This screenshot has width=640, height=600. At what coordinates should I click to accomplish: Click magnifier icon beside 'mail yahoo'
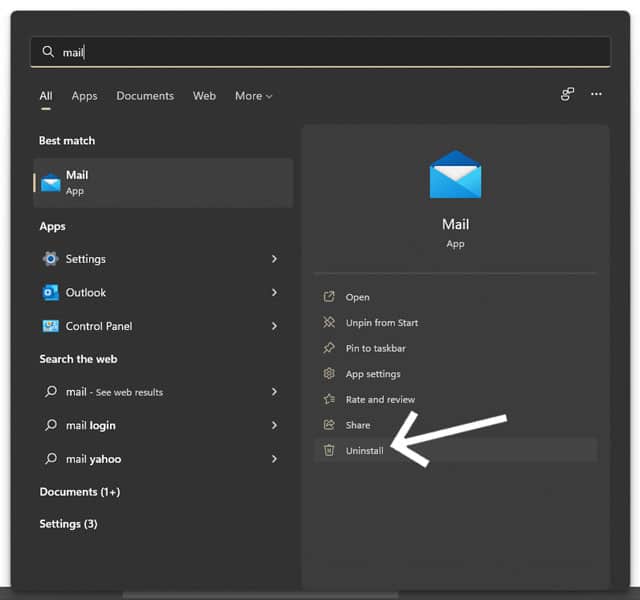pyautogui.click(x=51, y=458)
